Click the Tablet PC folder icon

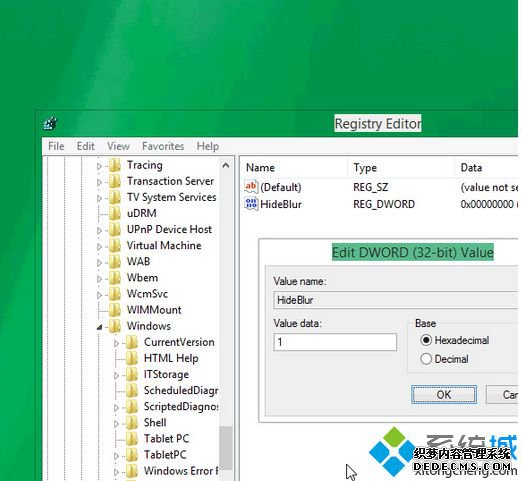[x=132, y=438]
